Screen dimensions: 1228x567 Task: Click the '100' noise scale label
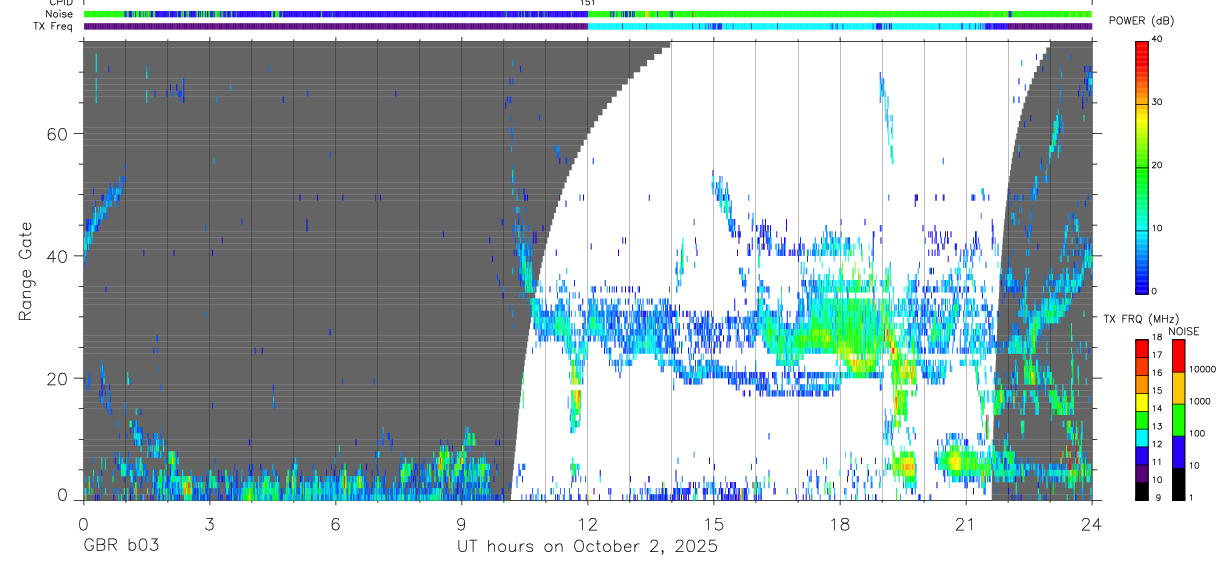pos(1196,433)
